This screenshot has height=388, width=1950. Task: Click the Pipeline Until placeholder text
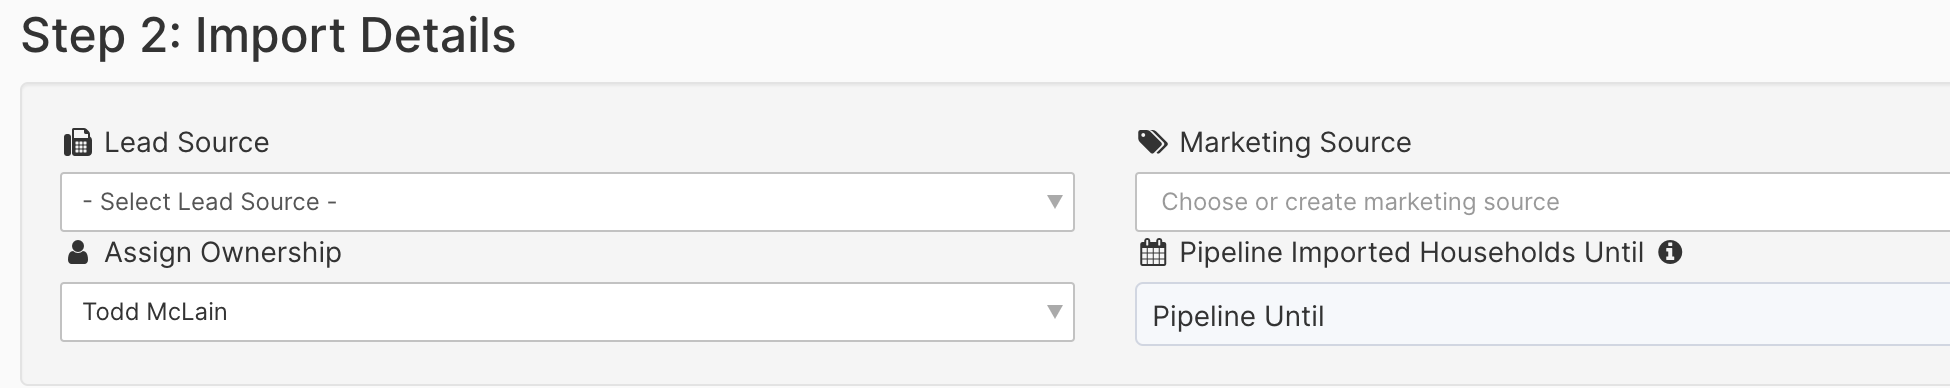click(1238, 317)
